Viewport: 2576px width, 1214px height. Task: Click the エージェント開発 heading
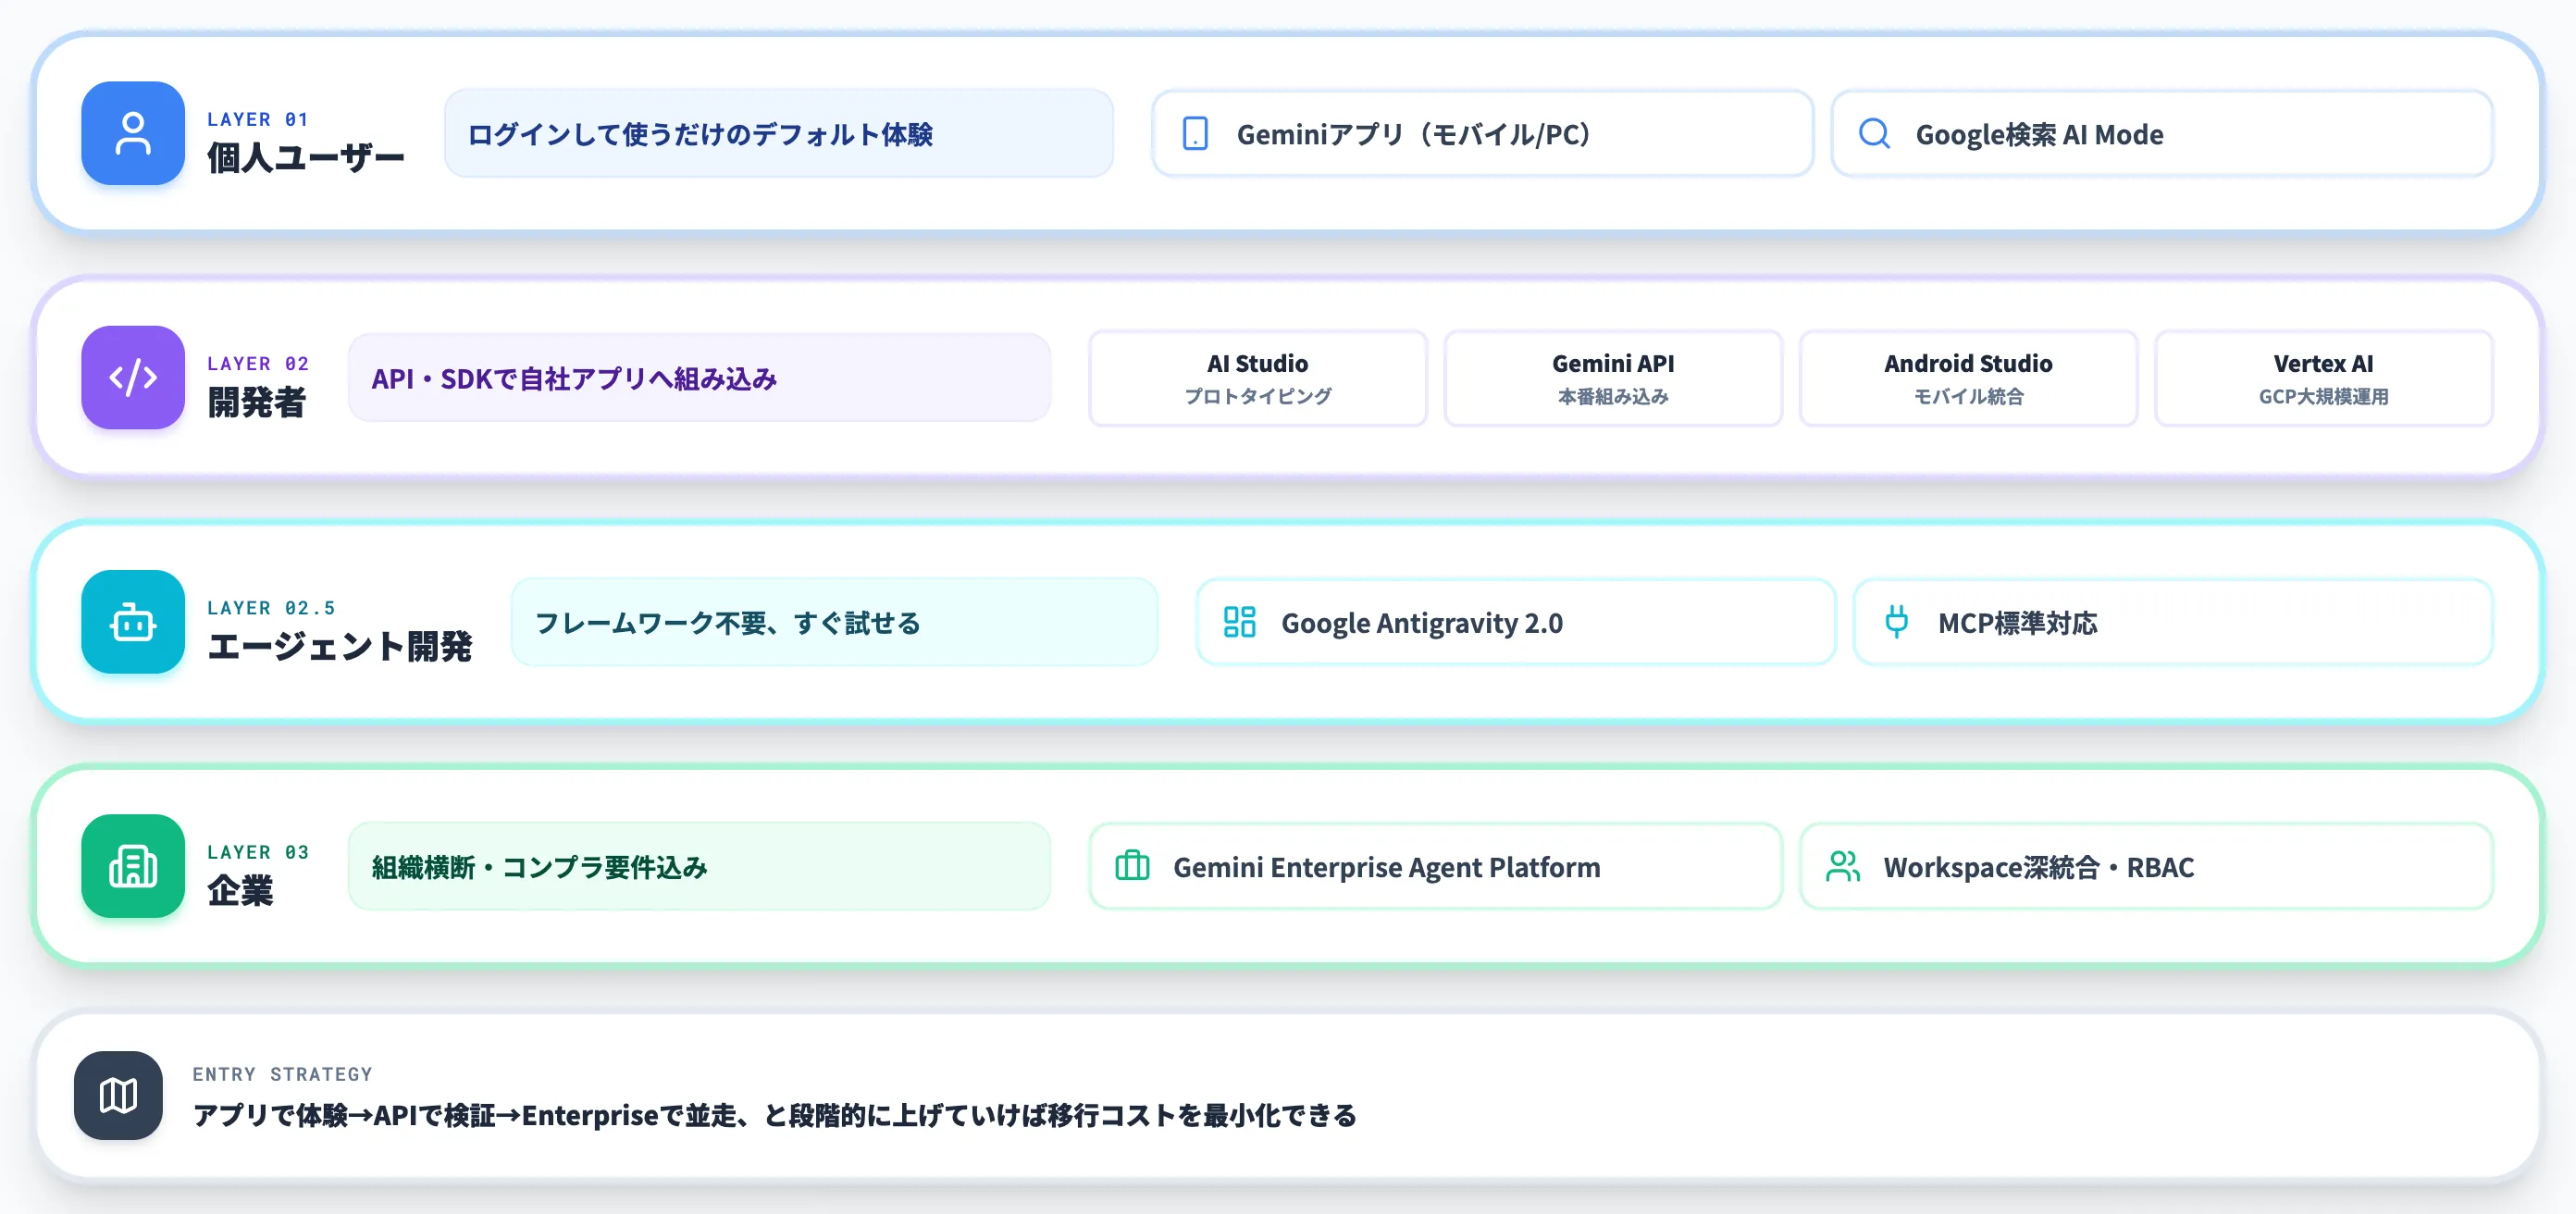[x=339, y=646]
